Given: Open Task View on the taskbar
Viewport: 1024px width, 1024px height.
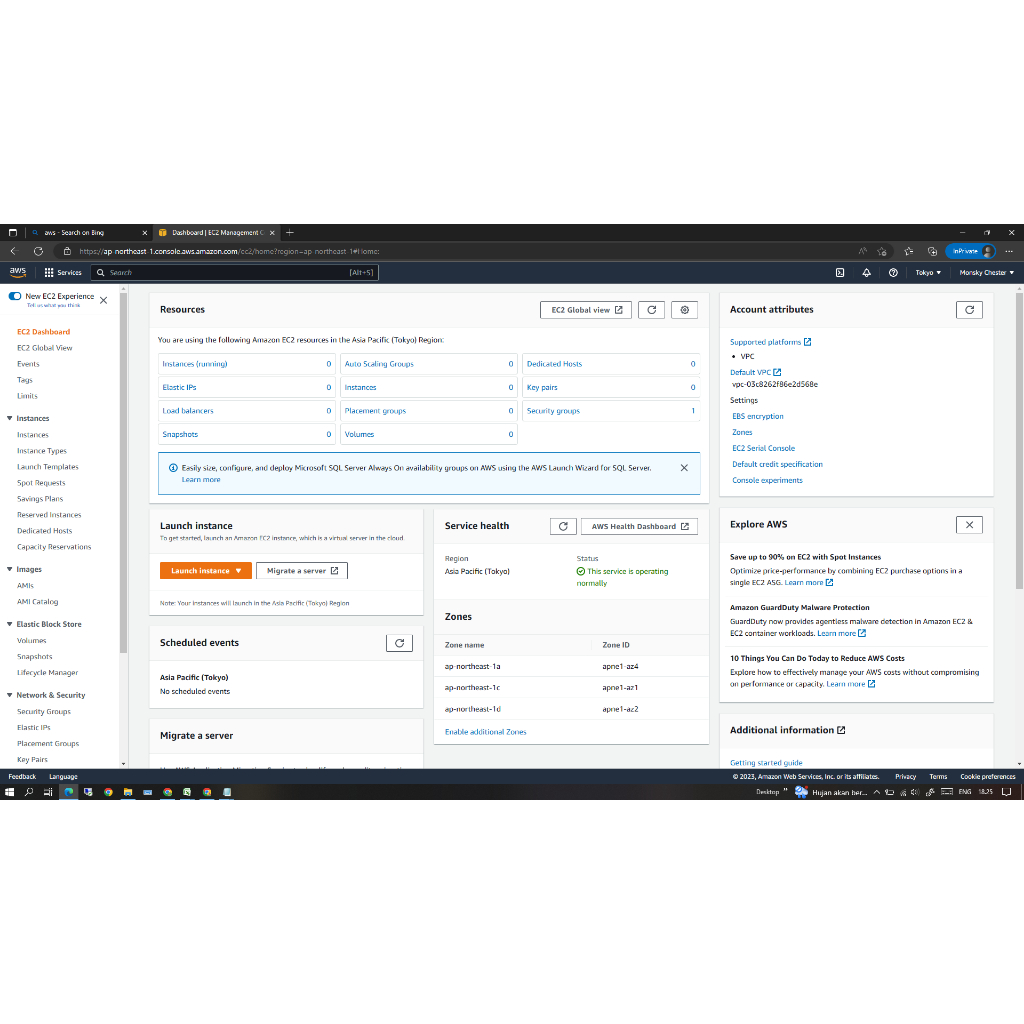Looking at the screenshot, I should [x=48, y=792].
